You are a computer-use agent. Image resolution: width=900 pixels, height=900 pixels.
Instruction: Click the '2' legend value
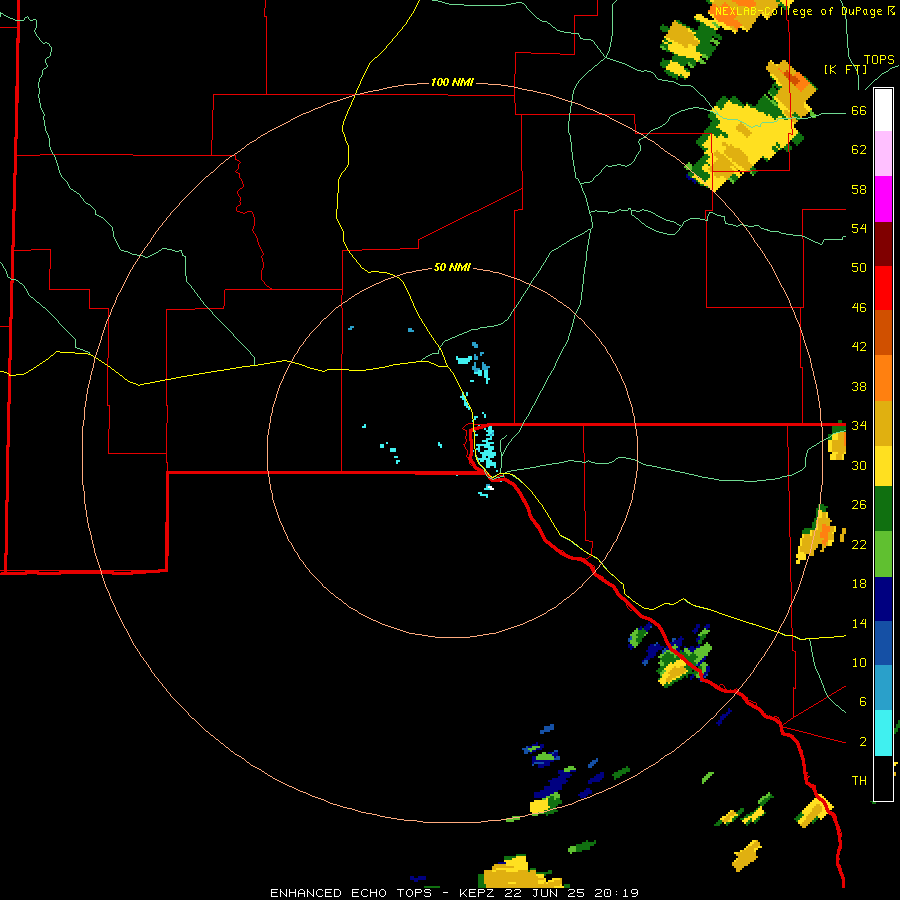pyautogui.click(x=862, y=741)
